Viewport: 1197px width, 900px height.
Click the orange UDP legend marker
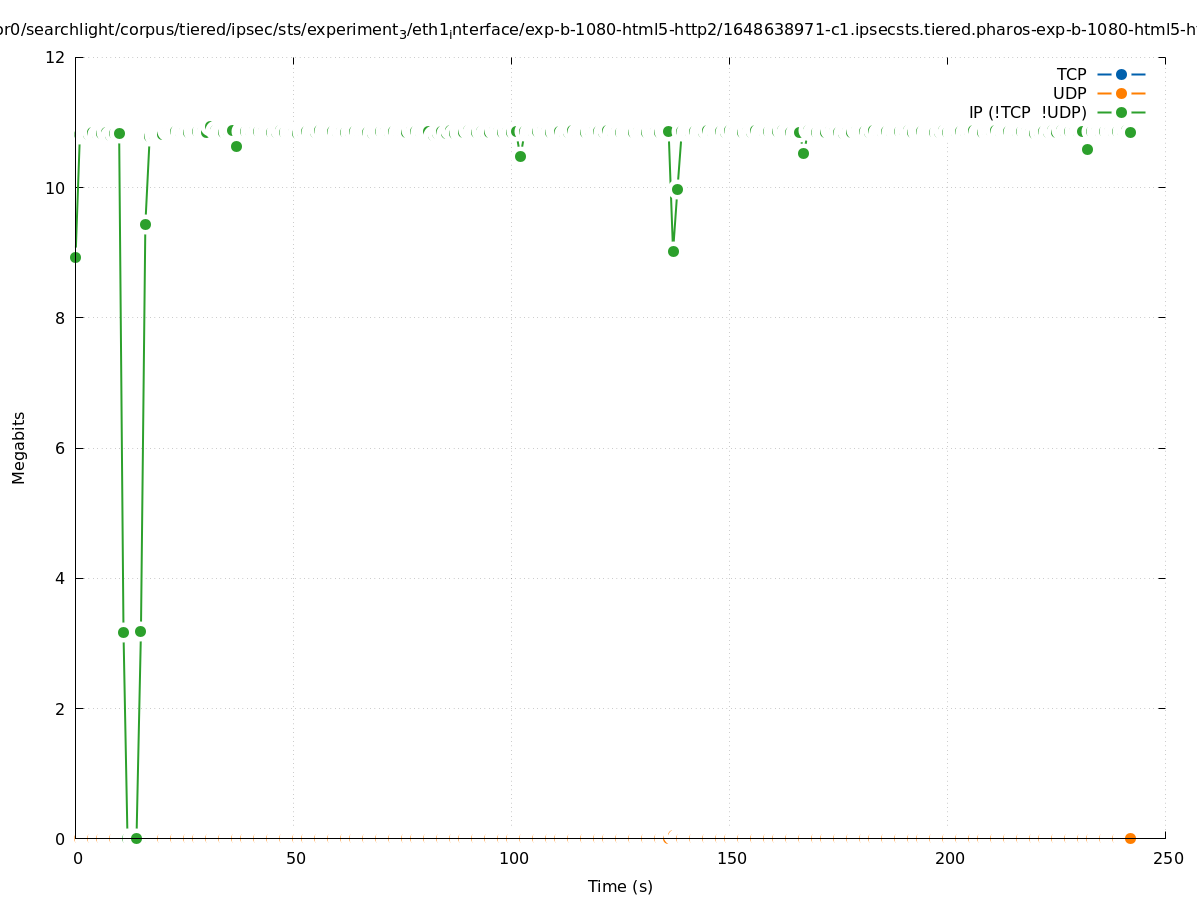[1121, 93]
